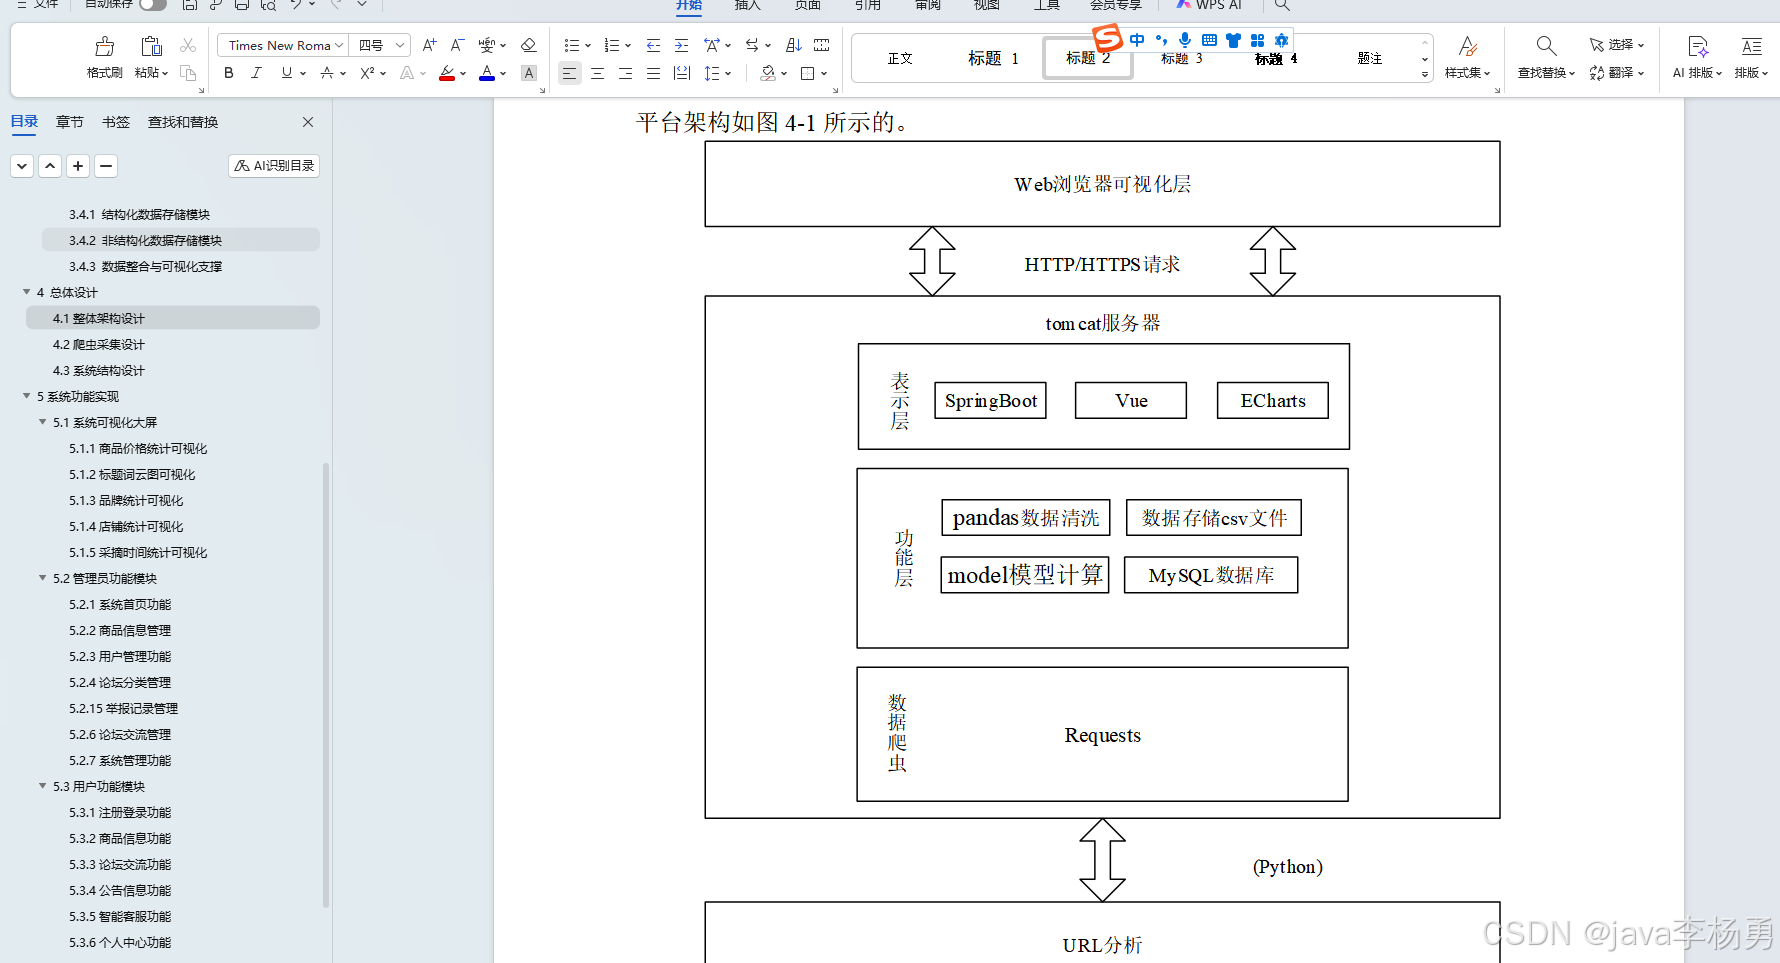Image resolution: width=1780 pixels, height=963 pixels.
Task: Apply red highlight color swatch
Action: 447,73
